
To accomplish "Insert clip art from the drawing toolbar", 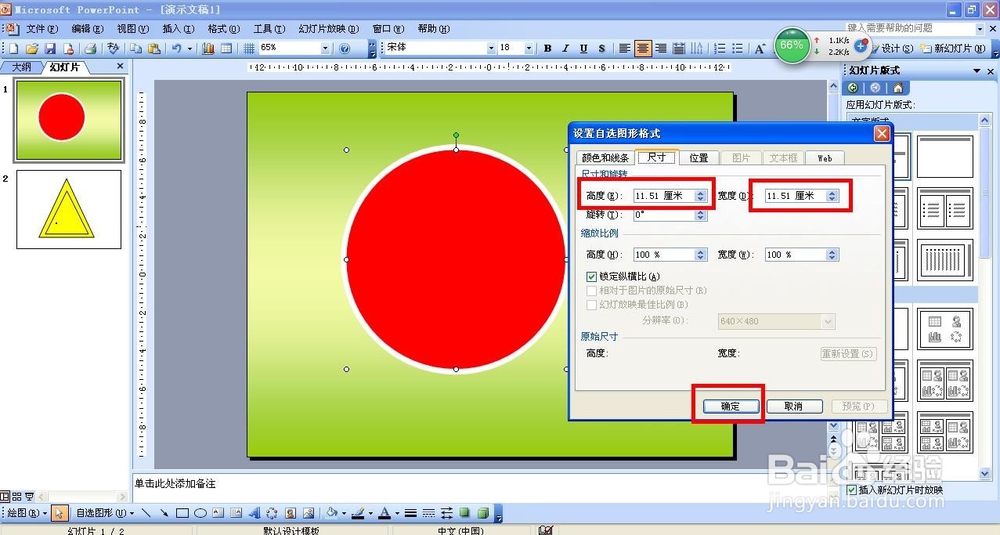I will pos(291,513).
